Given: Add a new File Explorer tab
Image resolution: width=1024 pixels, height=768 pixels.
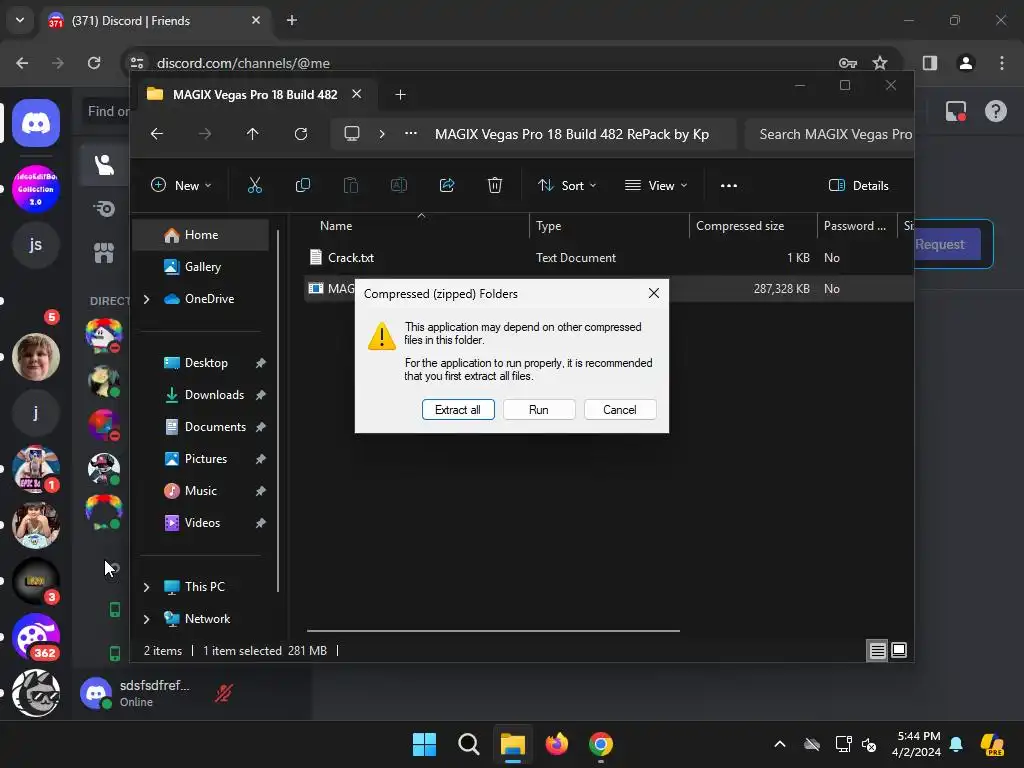Looking at the screenshot, I should (x=400, y=95).
